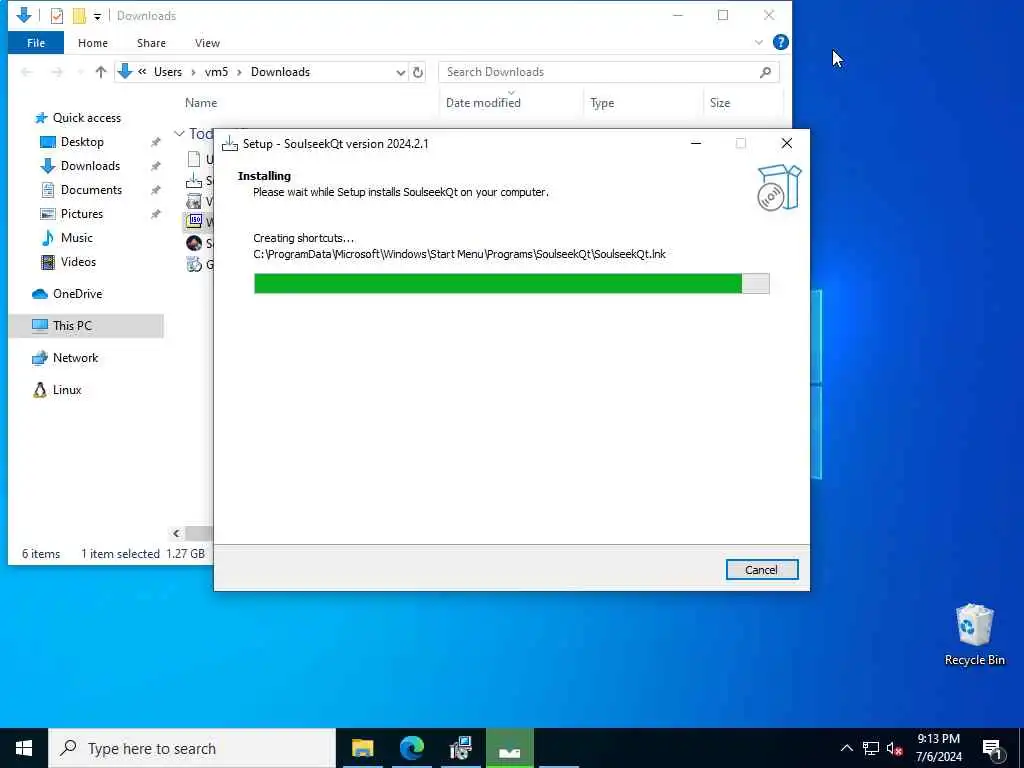Click the Search Downloads field
The height and width of the screenshot is (768, 1024).
pyautogui.click(x=609, y=72)
